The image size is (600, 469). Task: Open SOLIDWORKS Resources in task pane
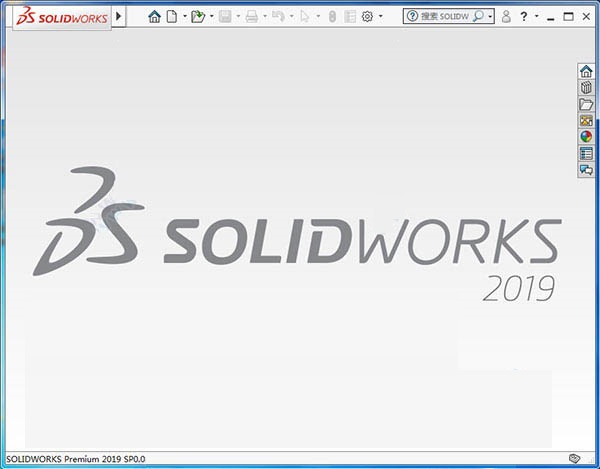pos(586,72)
